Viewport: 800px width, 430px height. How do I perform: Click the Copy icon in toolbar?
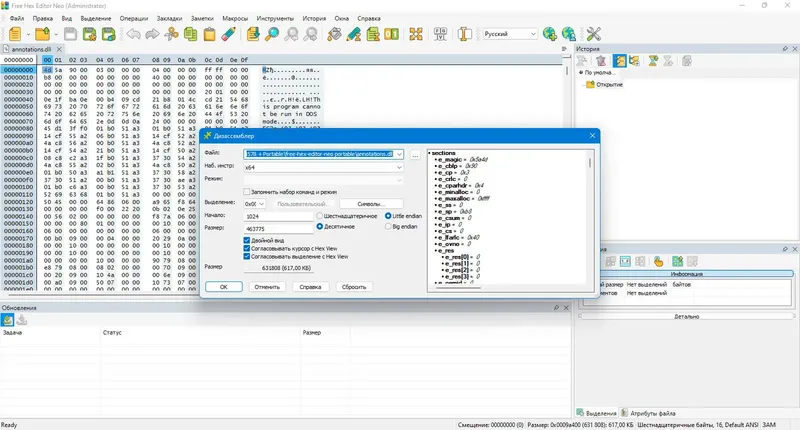point(190,34)
